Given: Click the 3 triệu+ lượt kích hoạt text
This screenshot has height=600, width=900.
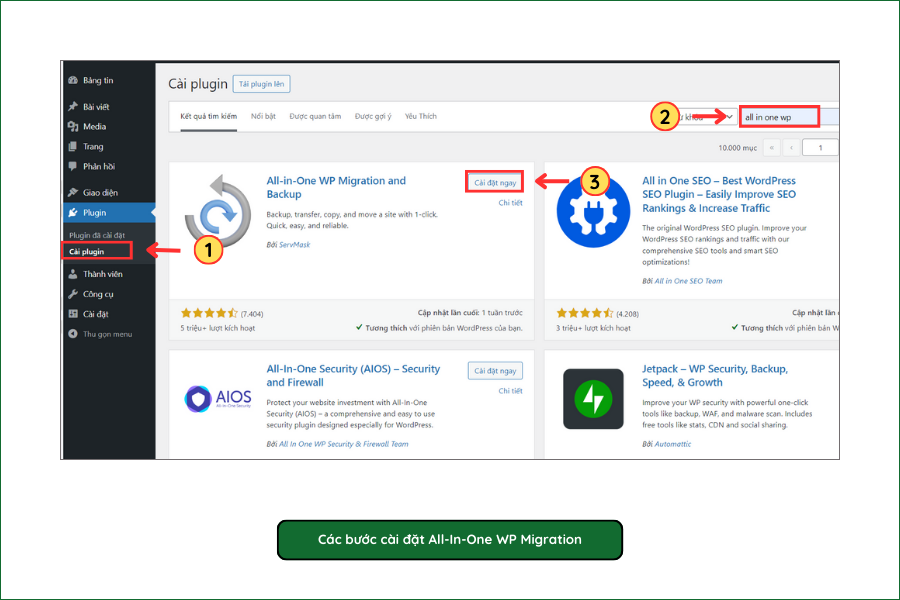Looking at the screenshot, I should click(x=593, y=328).
